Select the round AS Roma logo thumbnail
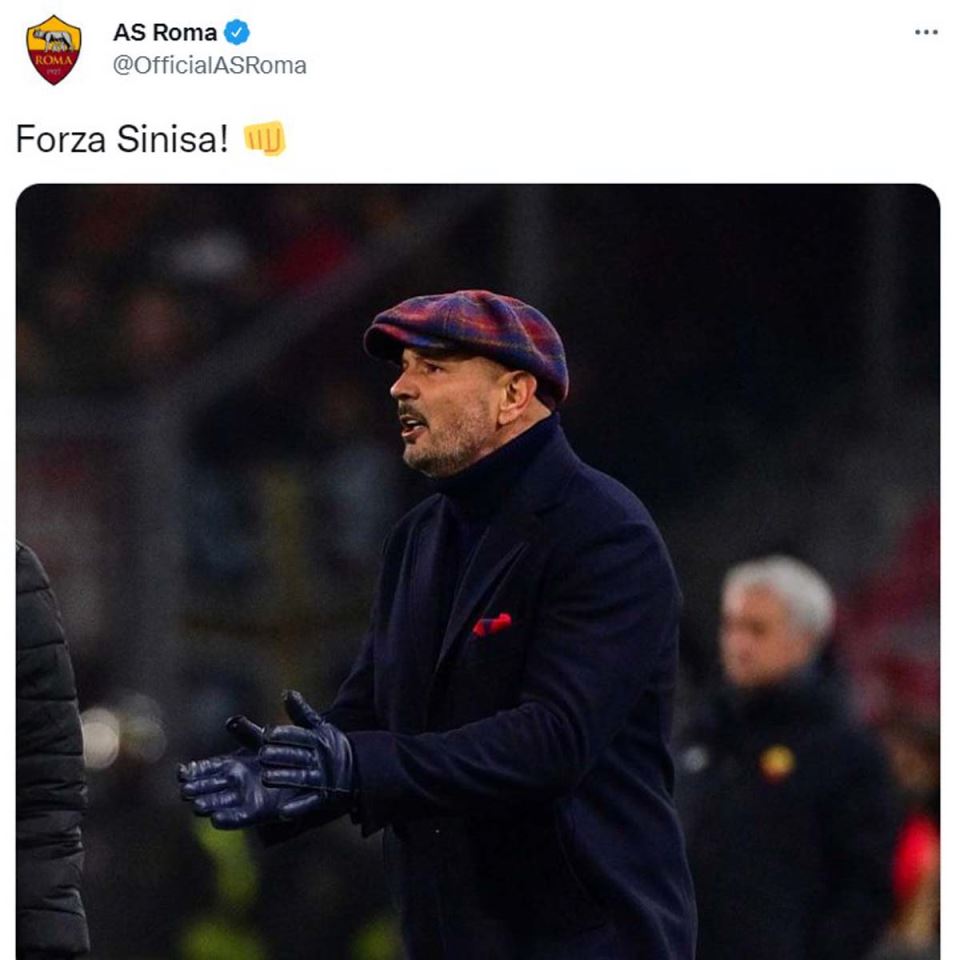960x960 pixels. tap(53, 45)
